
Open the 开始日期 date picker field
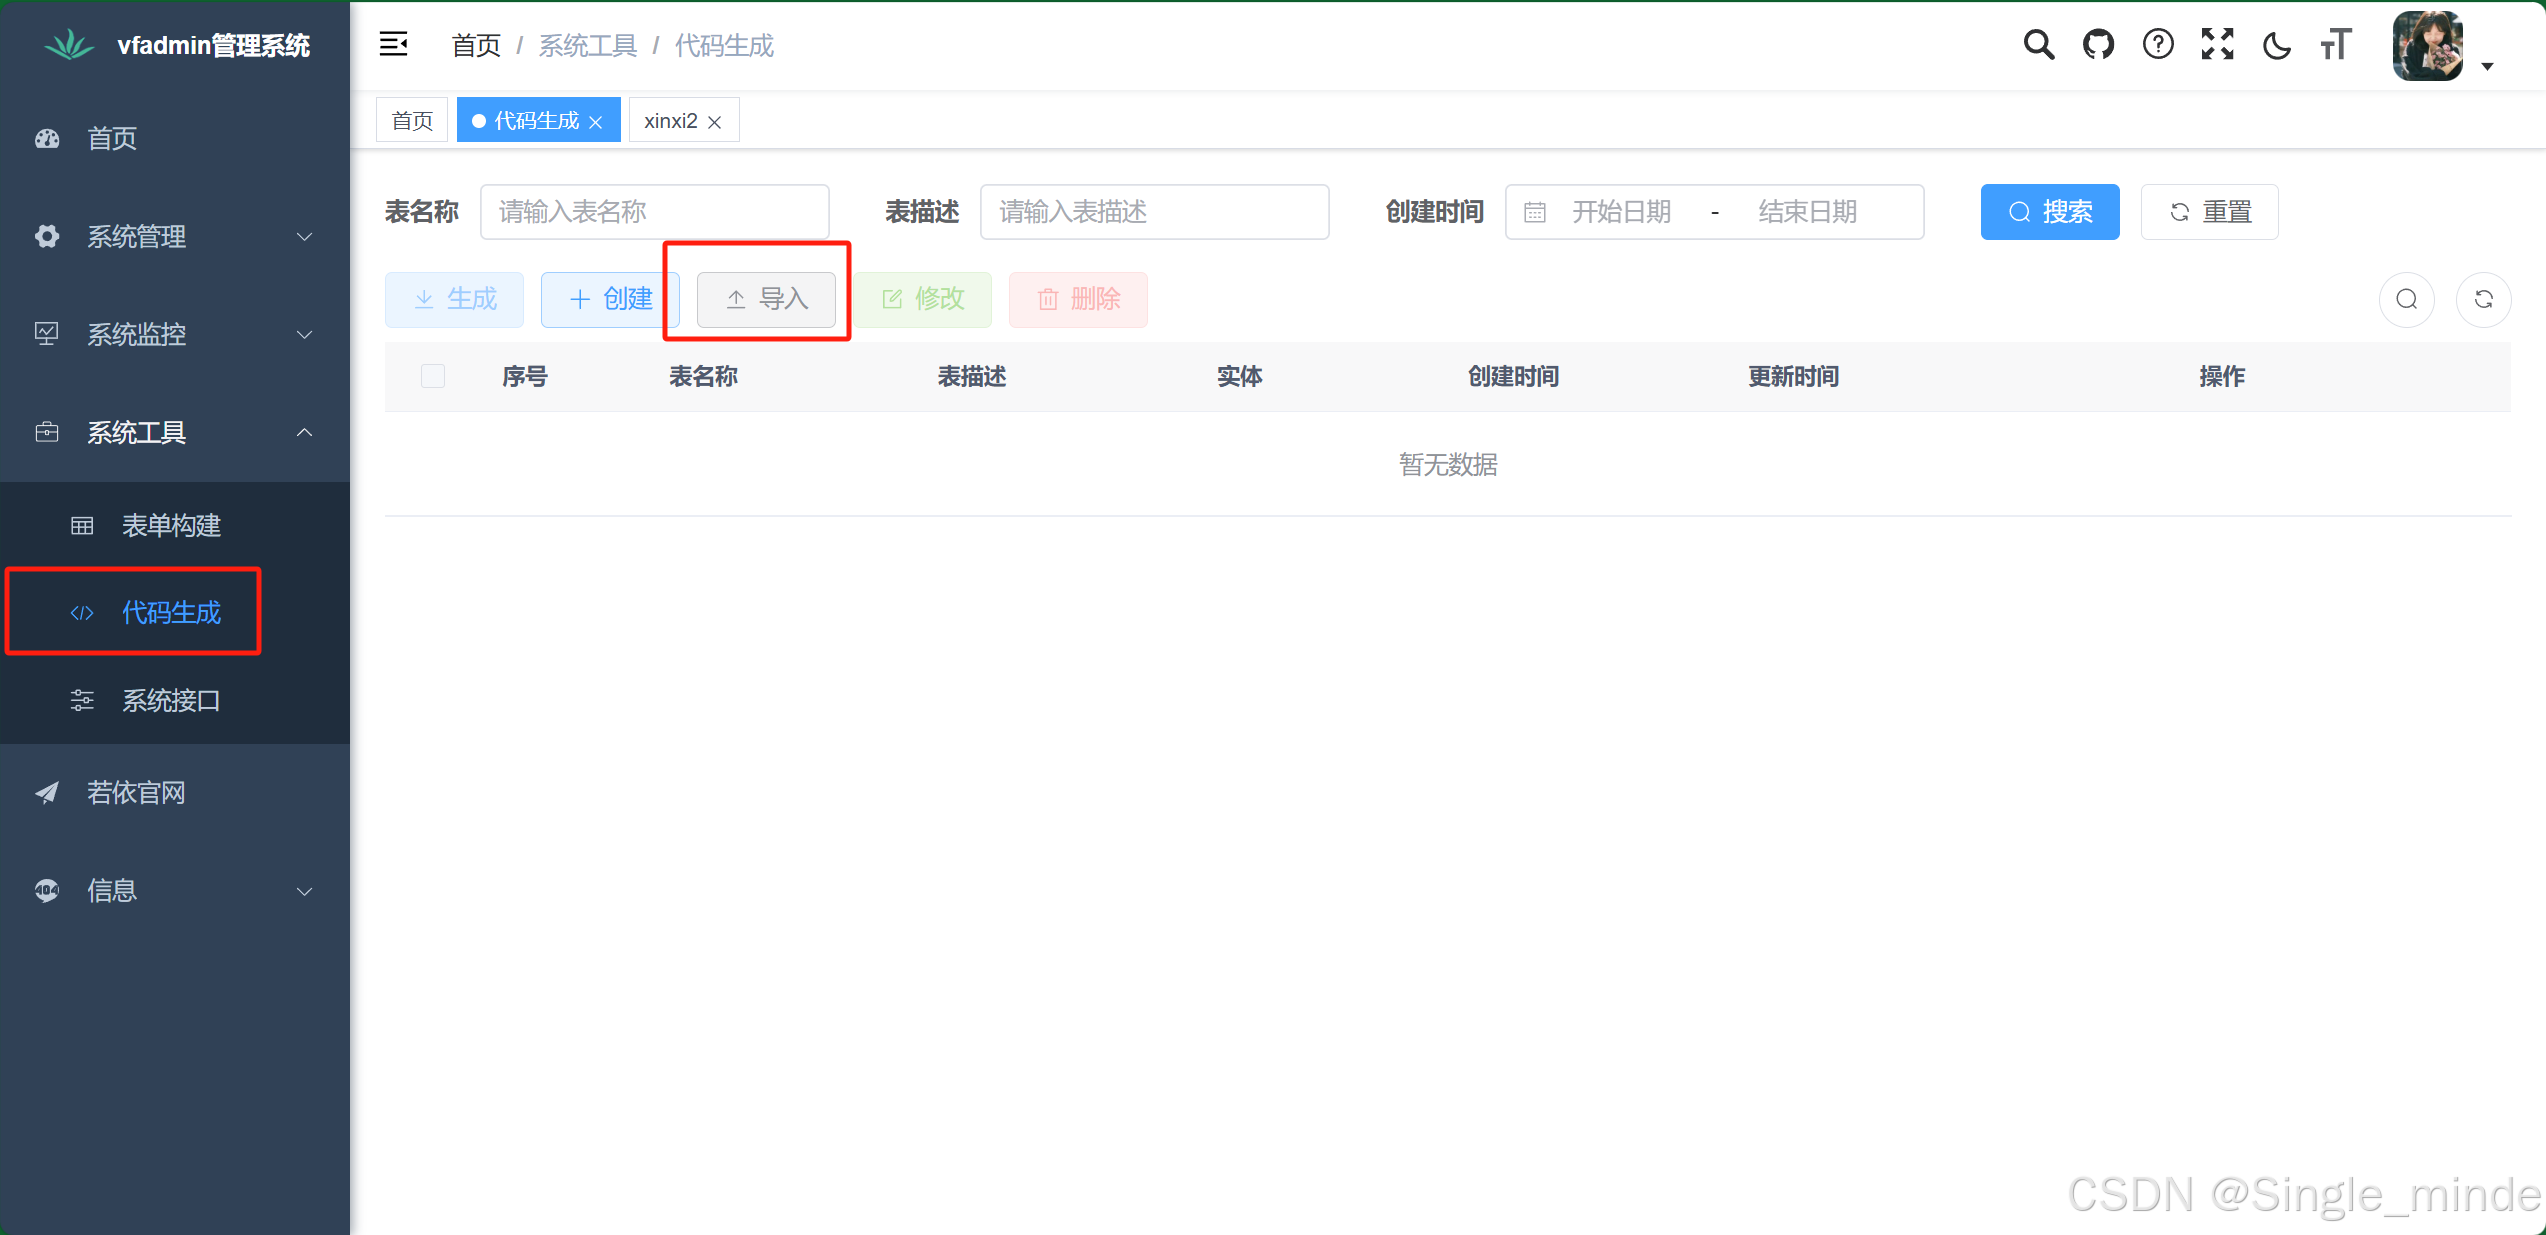point(1620,212)
